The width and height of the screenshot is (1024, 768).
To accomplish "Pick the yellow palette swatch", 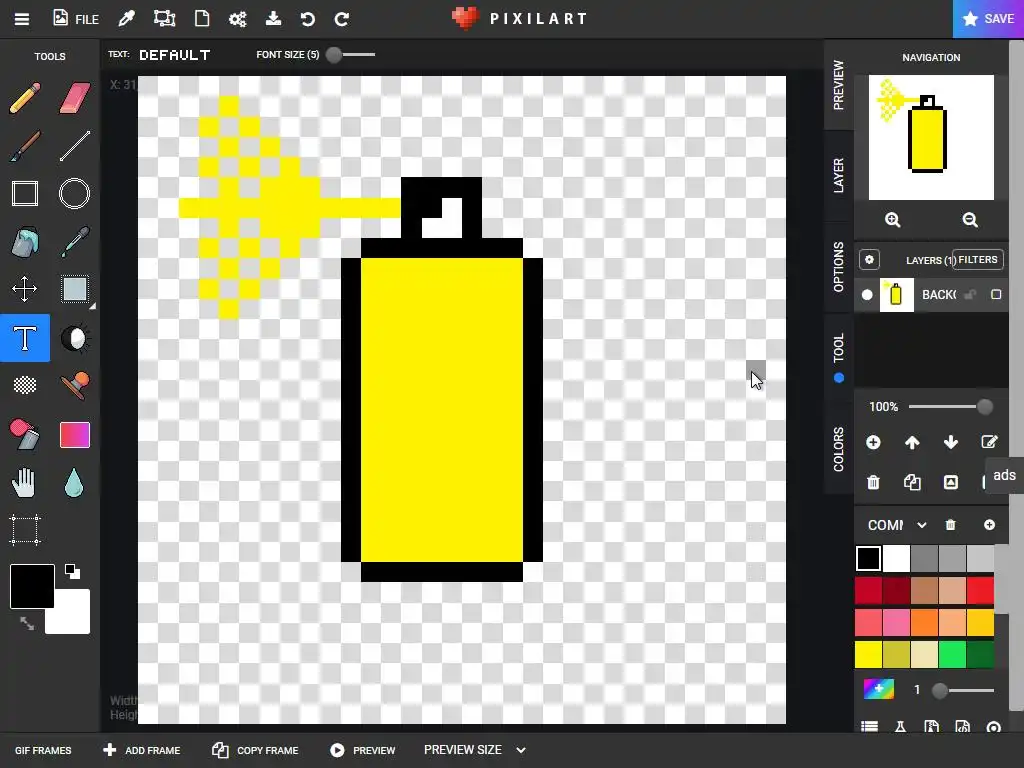I will point(869,655).
